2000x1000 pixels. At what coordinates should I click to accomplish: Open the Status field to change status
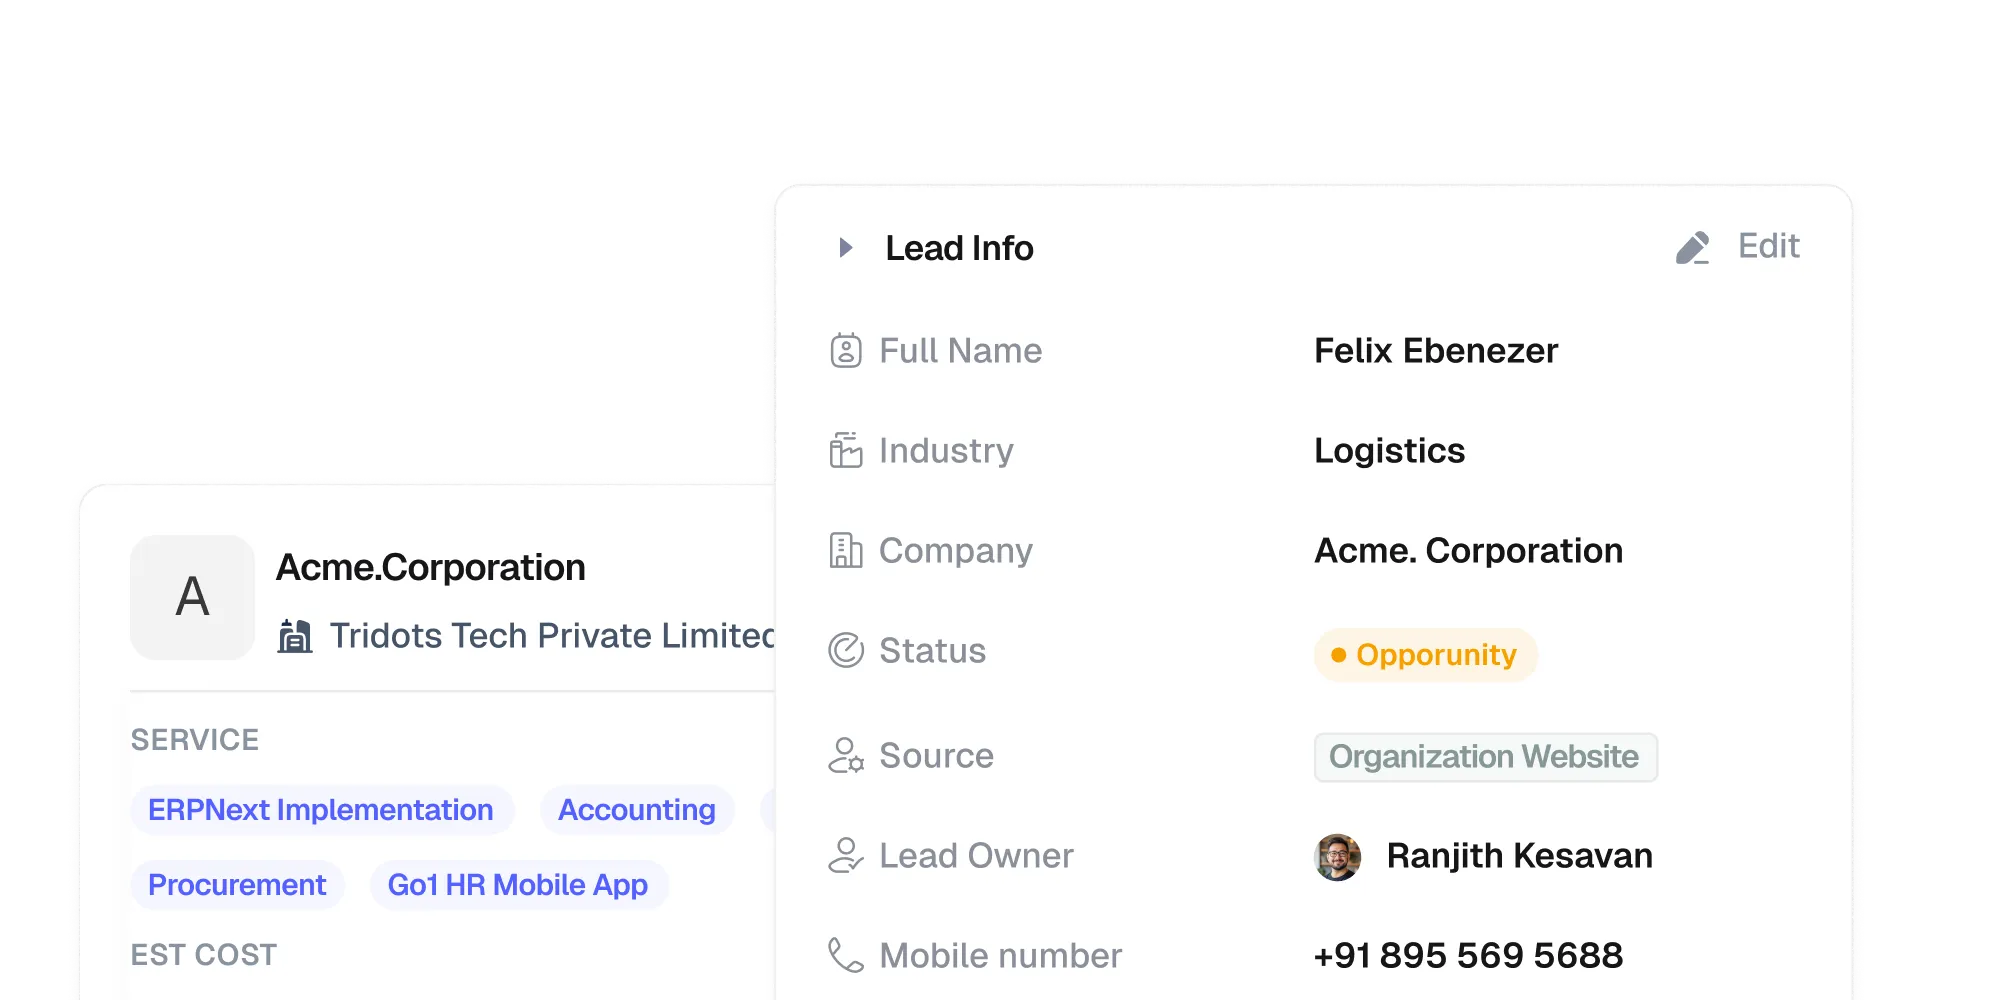[1426, 655]
